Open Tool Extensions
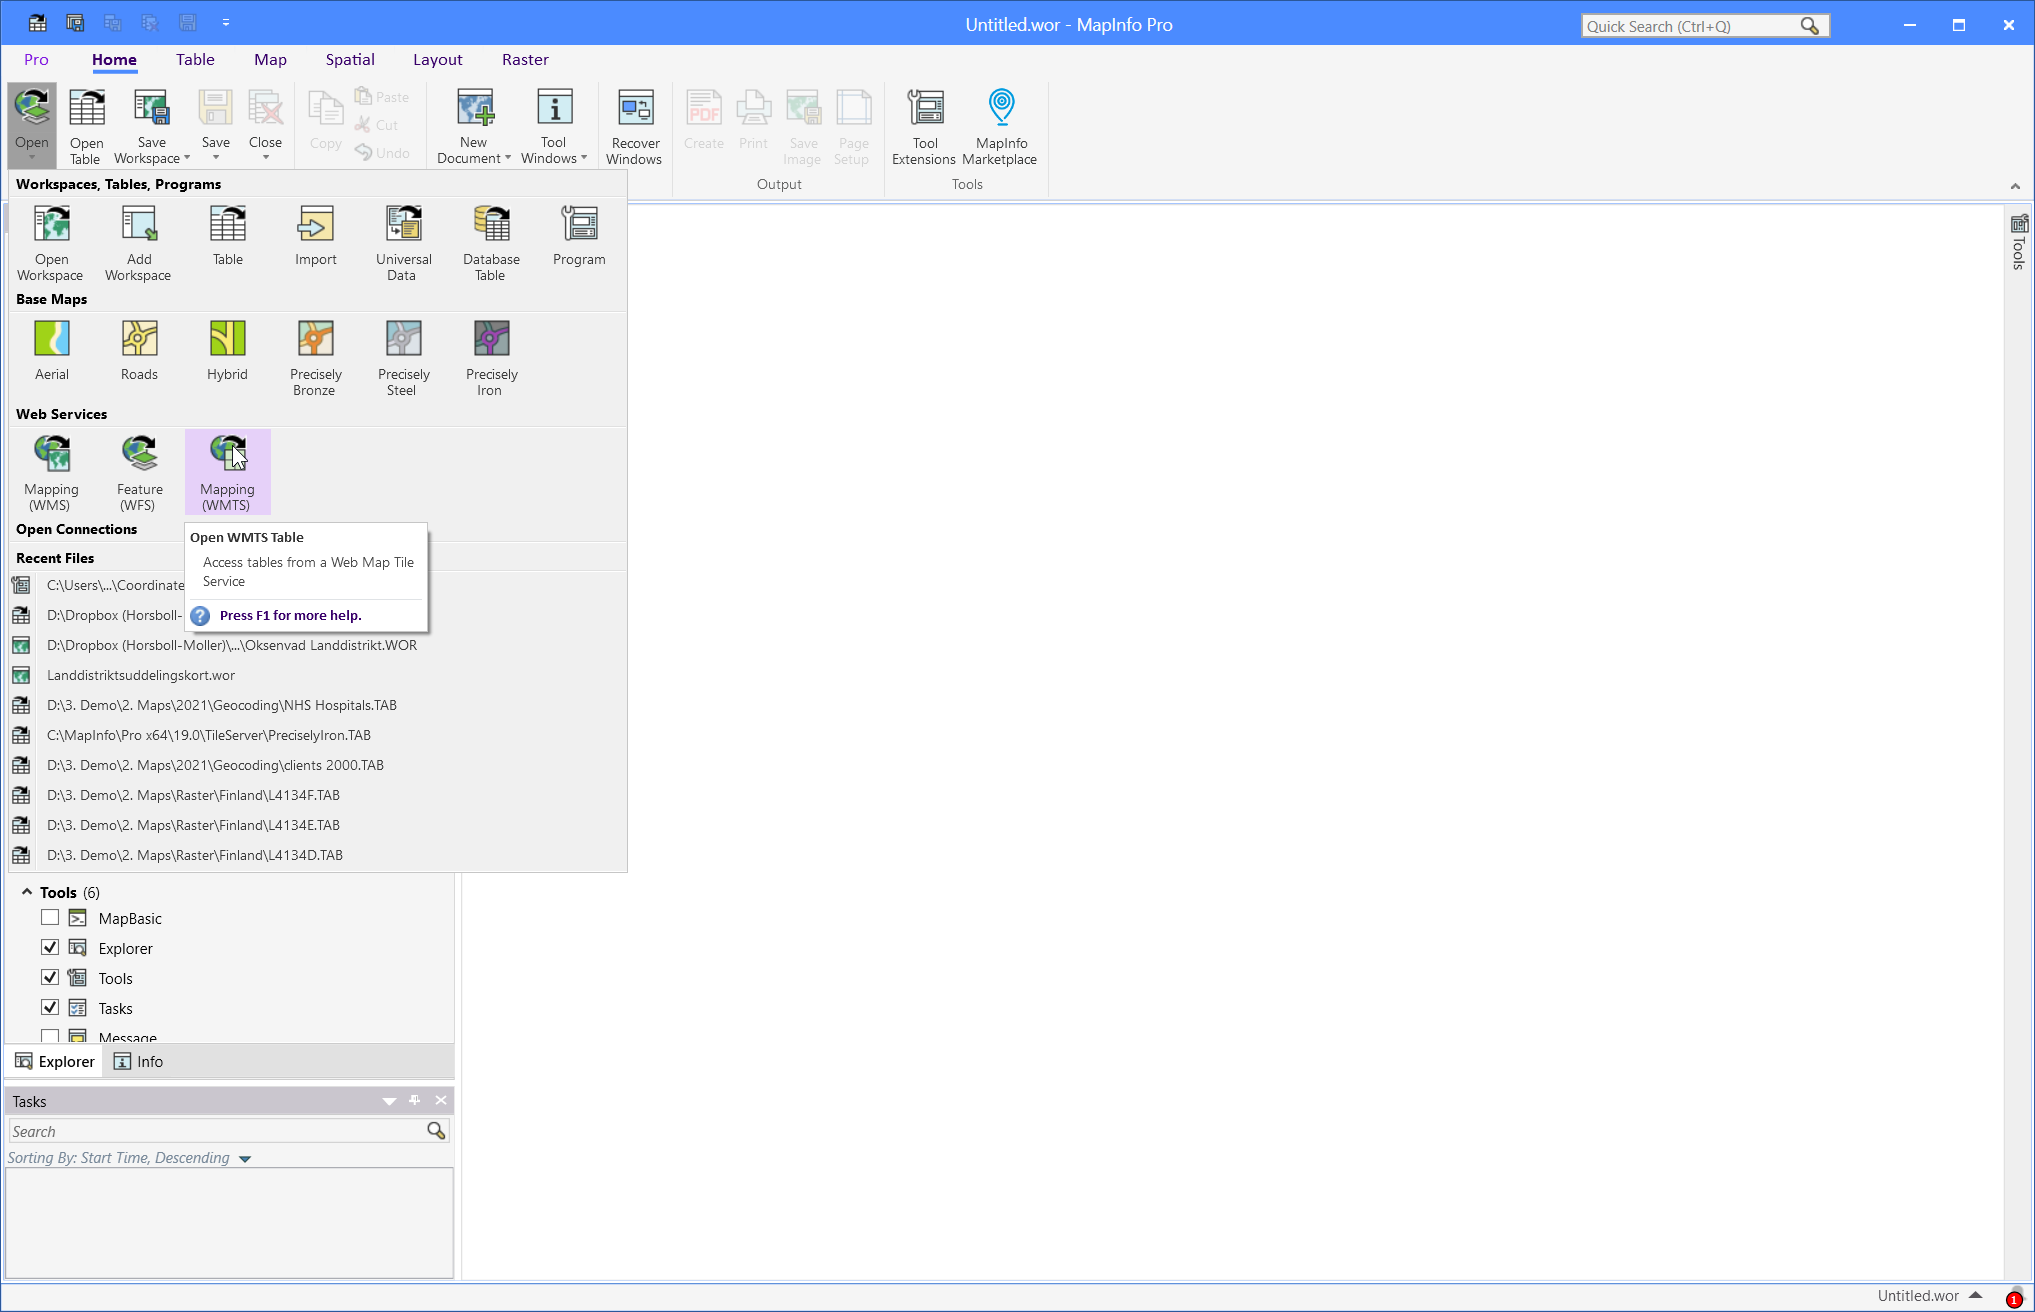2035x1312 pixels. tap(924, 126)
